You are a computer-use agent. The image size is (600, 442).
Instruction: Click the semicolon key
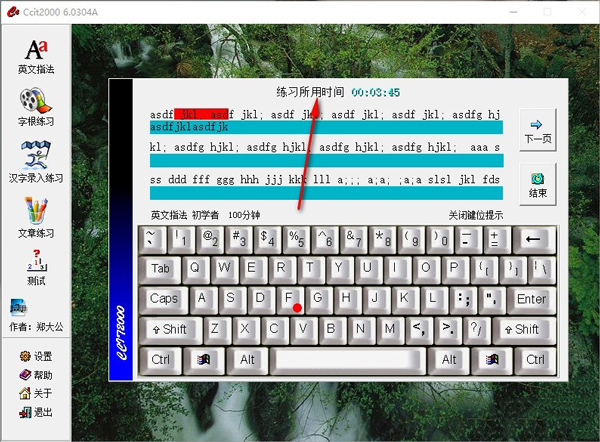coord(463,300)
